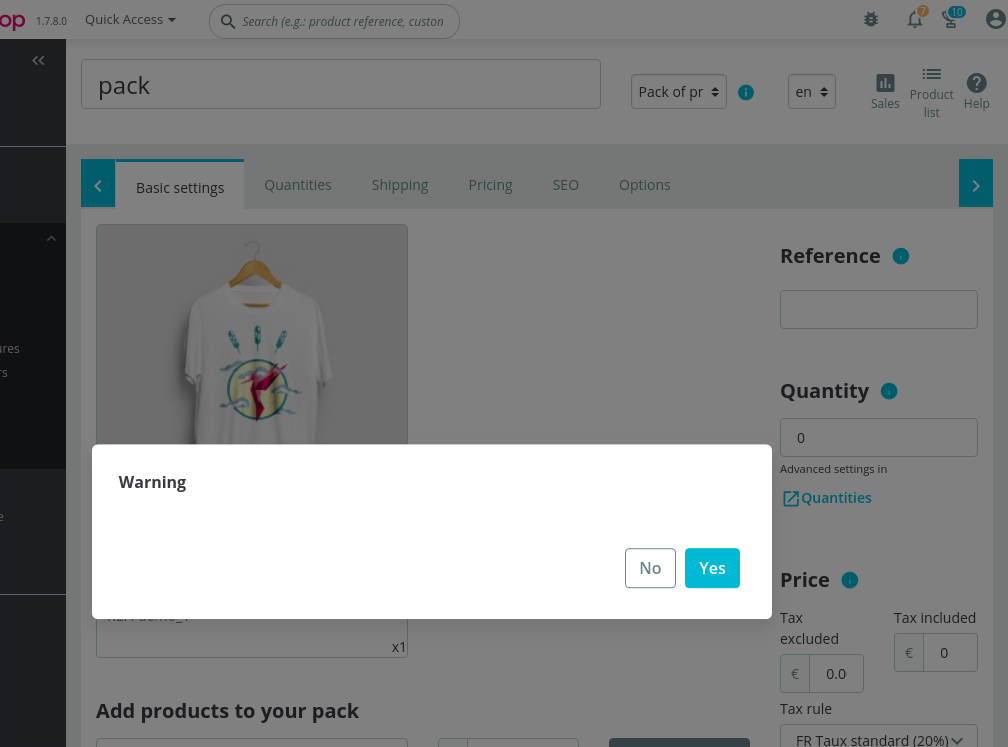Click the debug mode bug icon
The height and width of the screenshot is (747, 1008).
point(870,19)
